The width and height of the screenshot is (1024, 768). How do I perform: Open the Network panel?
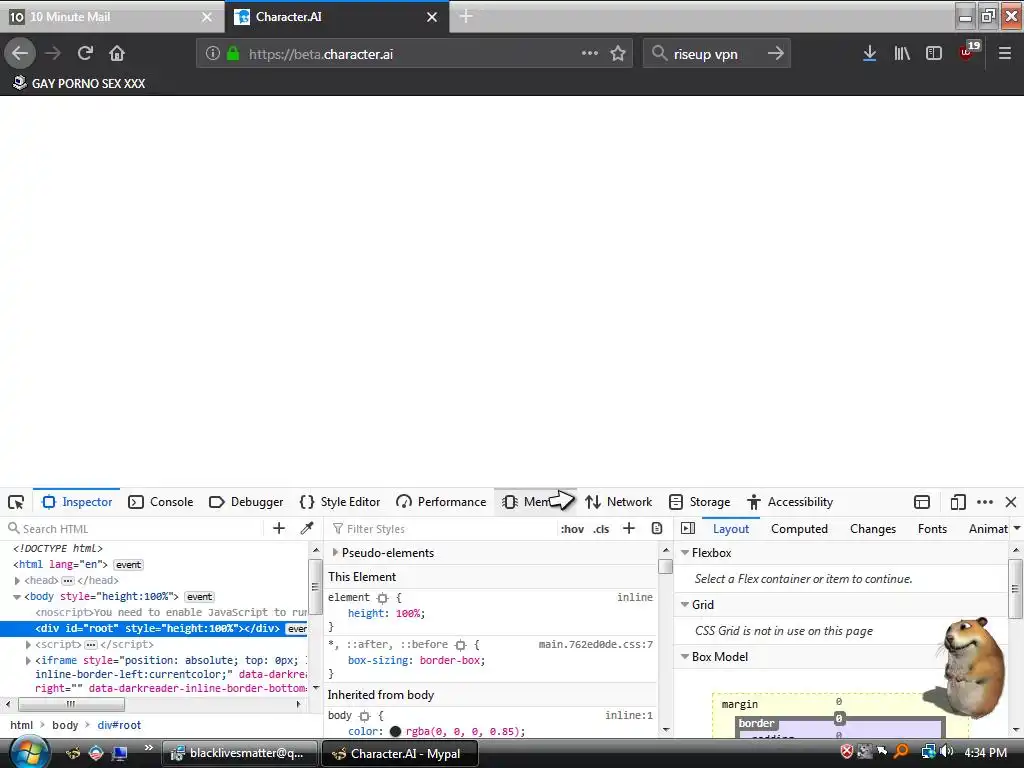[618, 502]
